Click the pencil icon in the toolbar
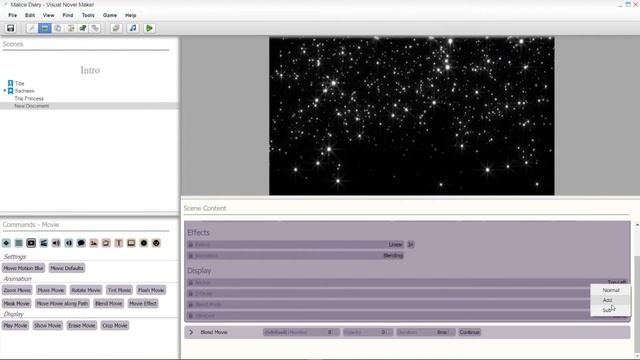 (31, 28)
